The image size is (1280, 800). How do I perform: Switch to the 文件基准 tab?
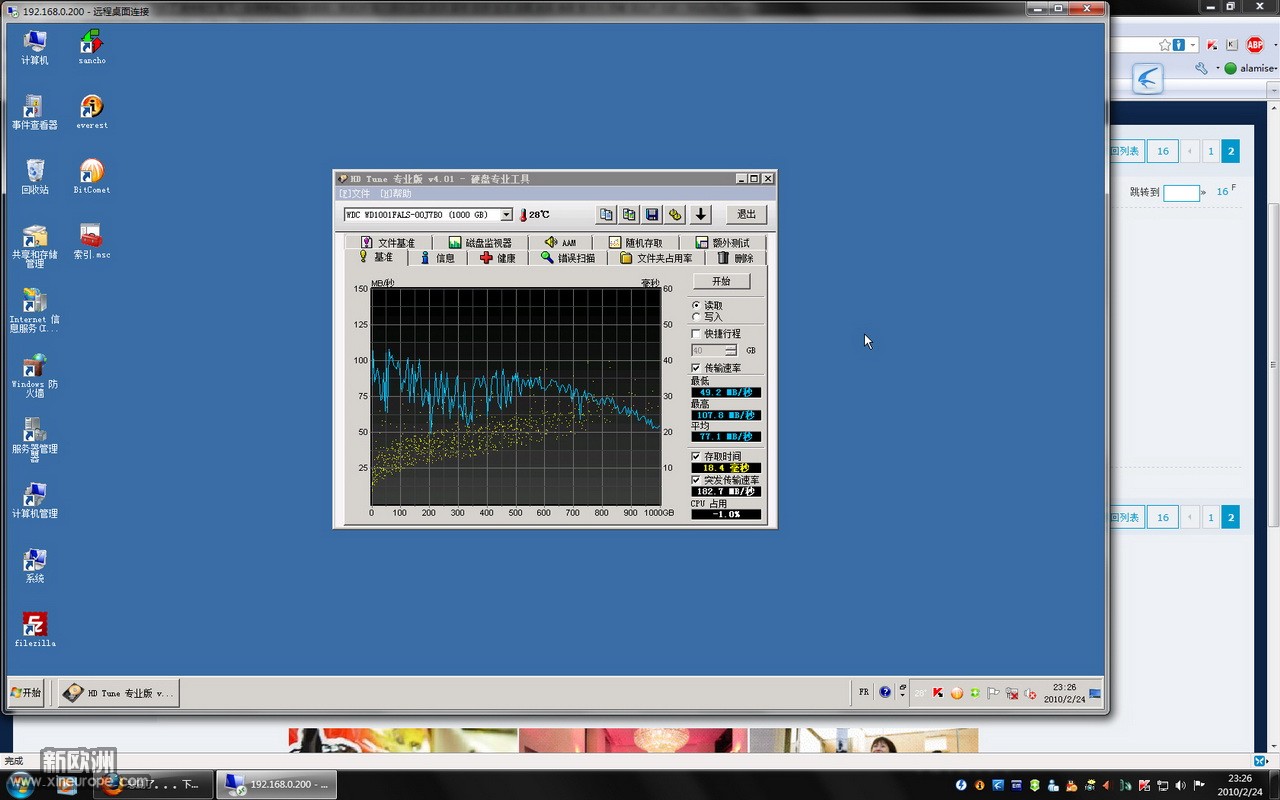[x=388, y=243]
